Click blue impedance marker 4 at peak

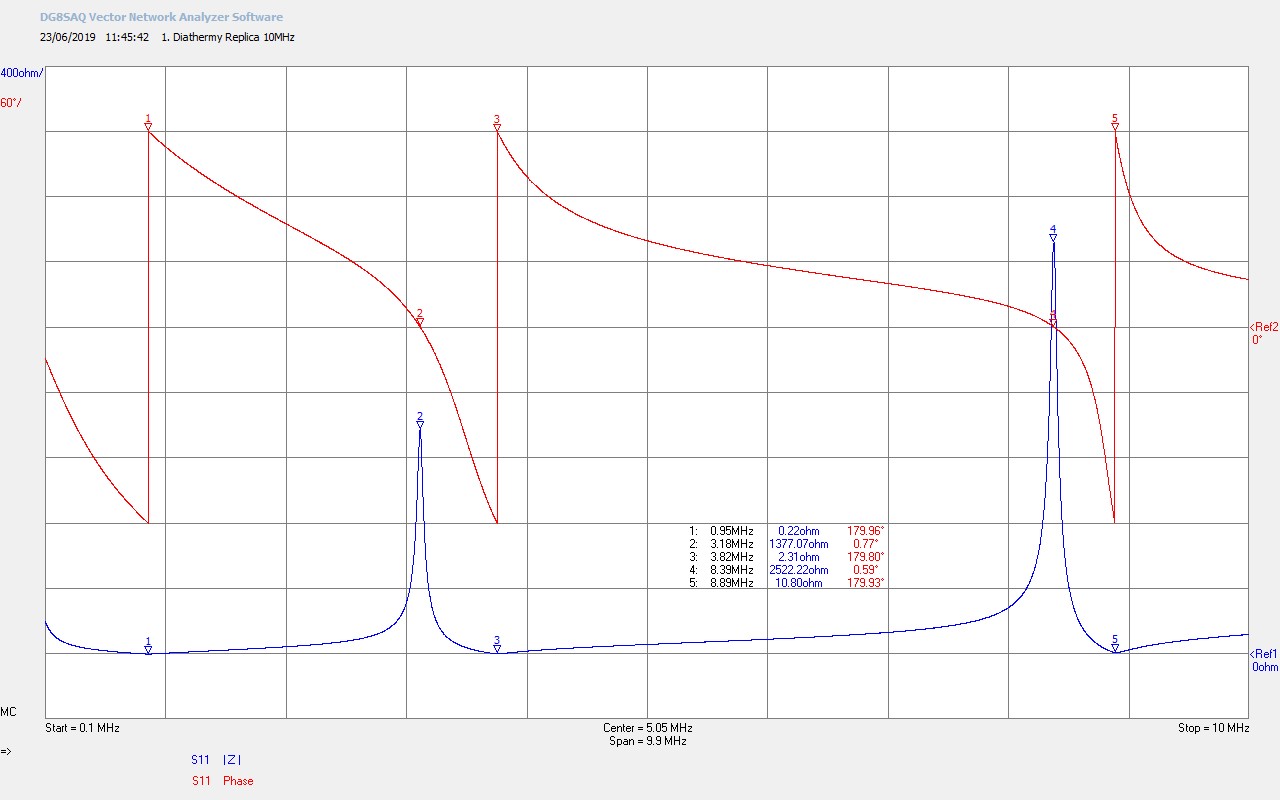[1053, 238]
